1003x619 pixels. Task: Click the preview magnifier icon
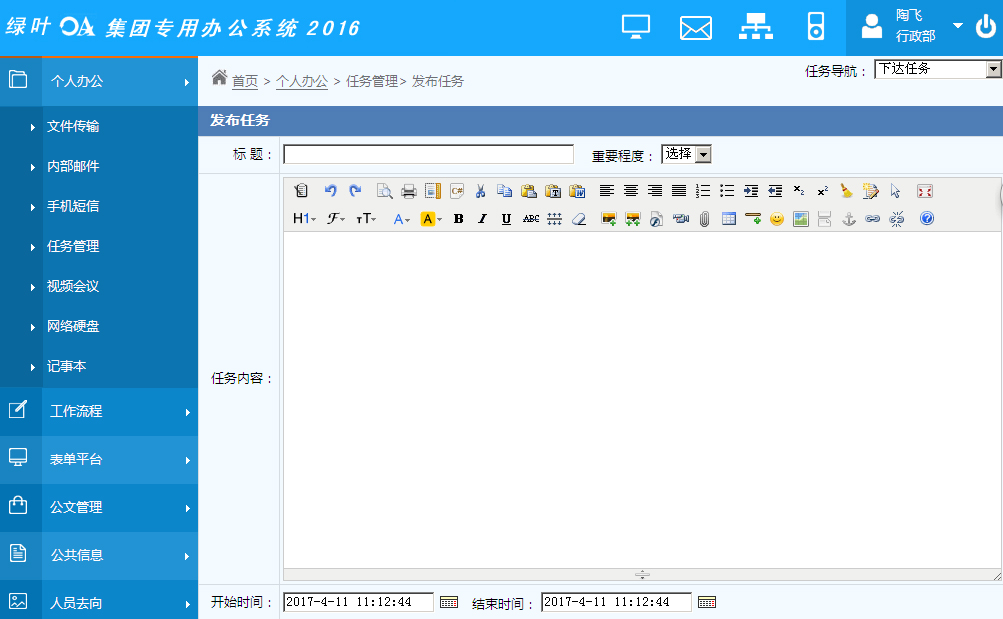click(x=384, y=191)
